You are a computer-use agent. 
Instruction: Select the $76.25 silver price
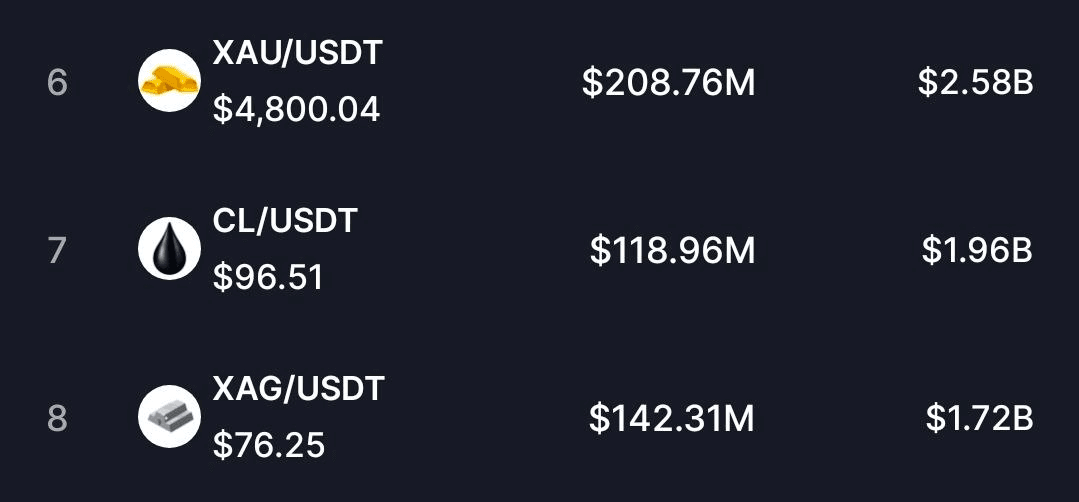coord(269,445)
